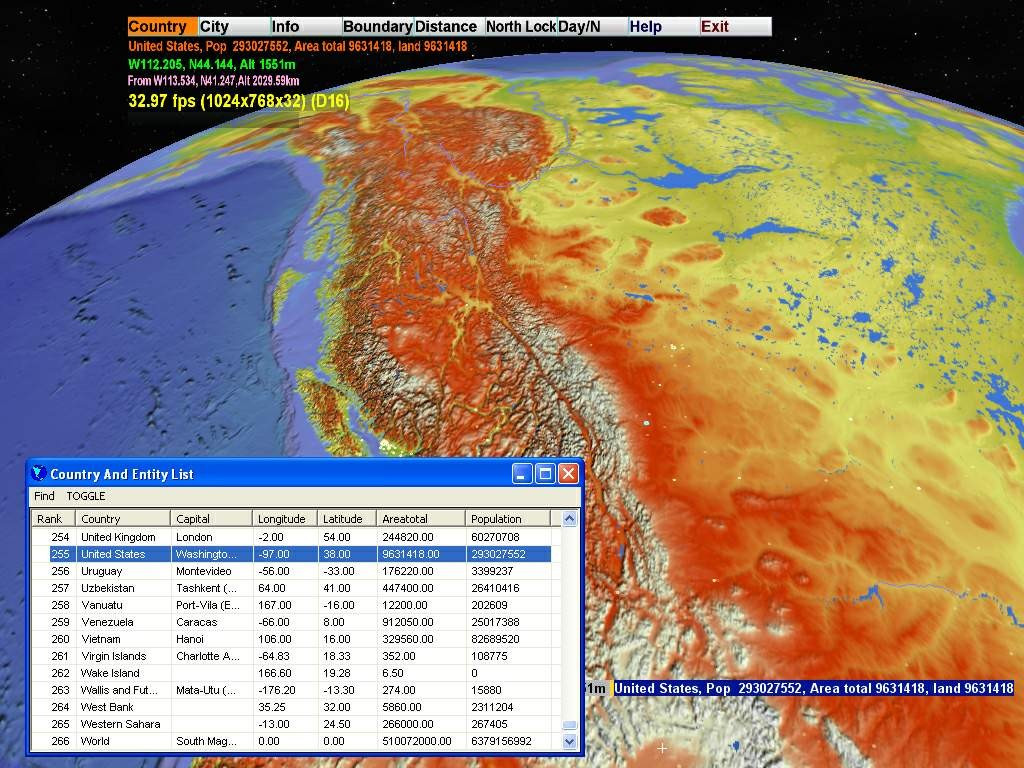1024x768 pixels.
Task: Activate the Distance tool
Action: [449, 27]
